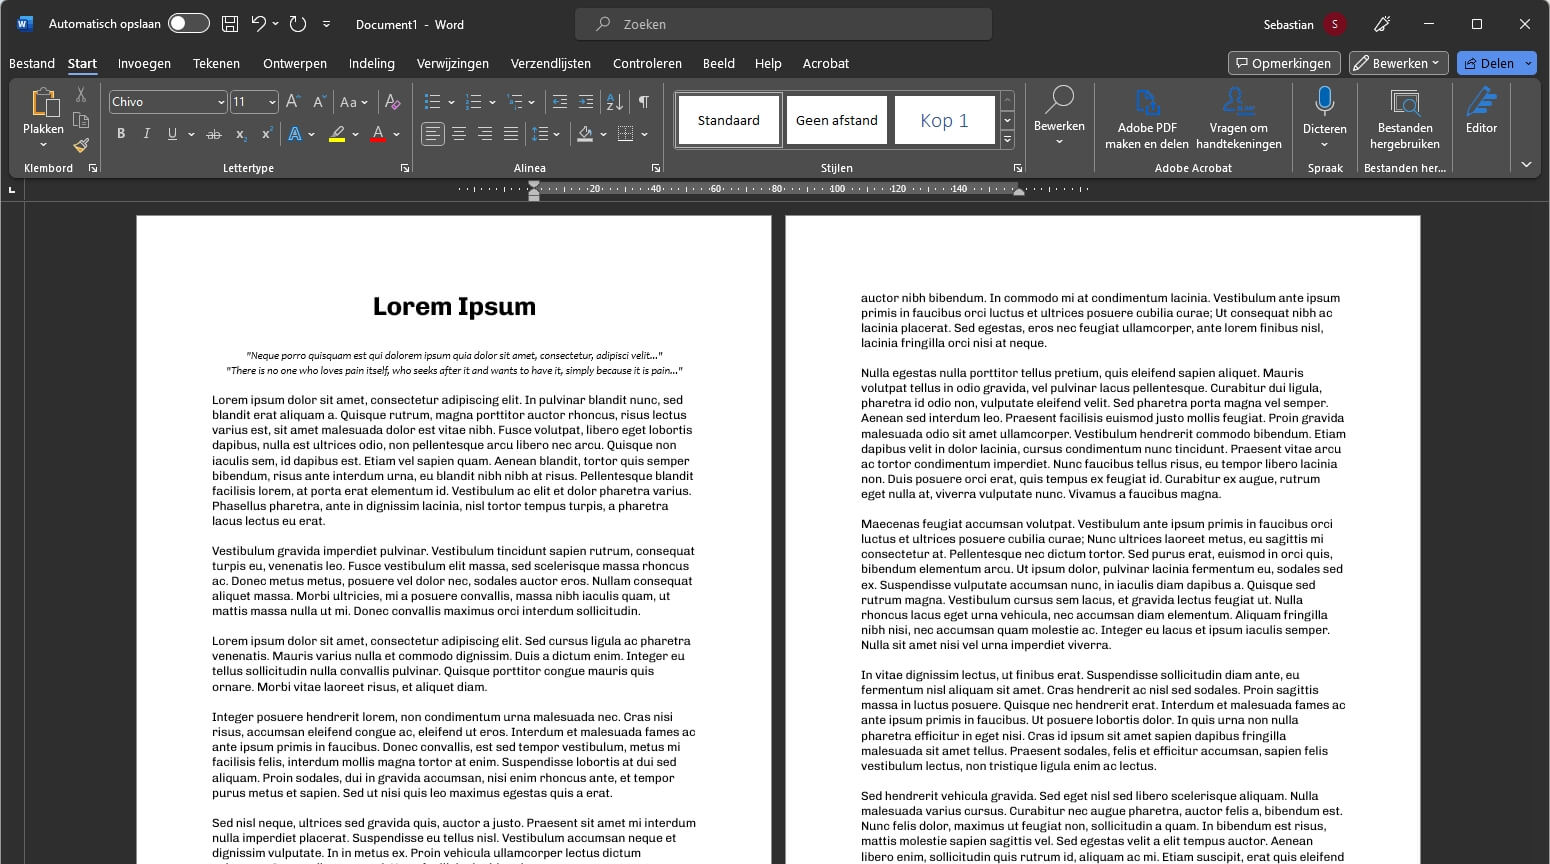Image resolution: width=1550 pixels, height=864 pixels.
Task: Click Adobe PDF maken en delen icon
Action: tap(1147, 102)
